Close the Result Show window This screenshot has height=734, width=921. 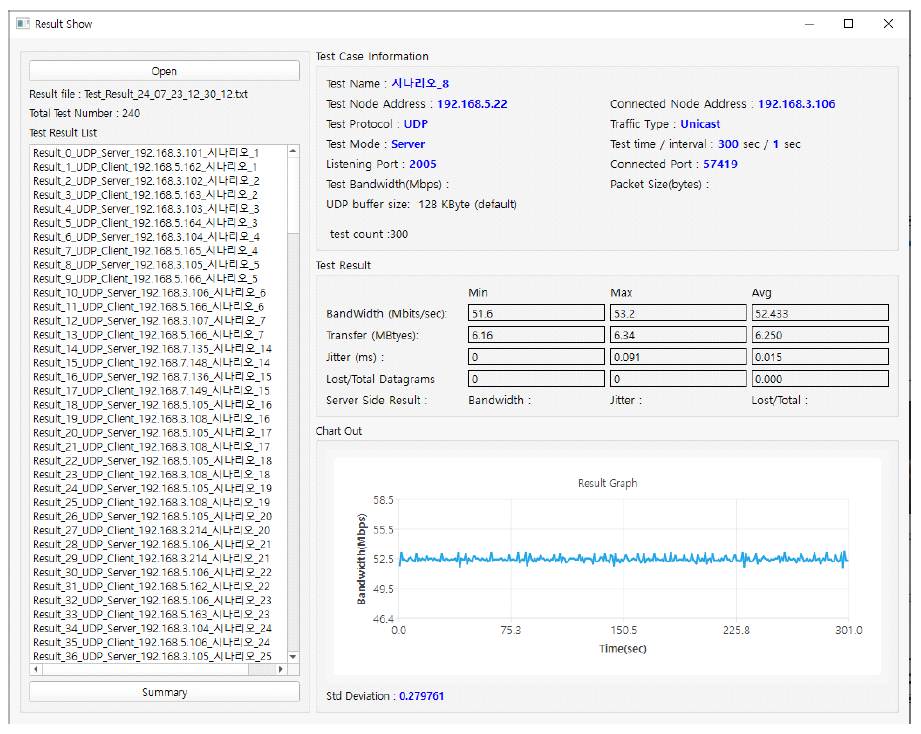point(888,24)
